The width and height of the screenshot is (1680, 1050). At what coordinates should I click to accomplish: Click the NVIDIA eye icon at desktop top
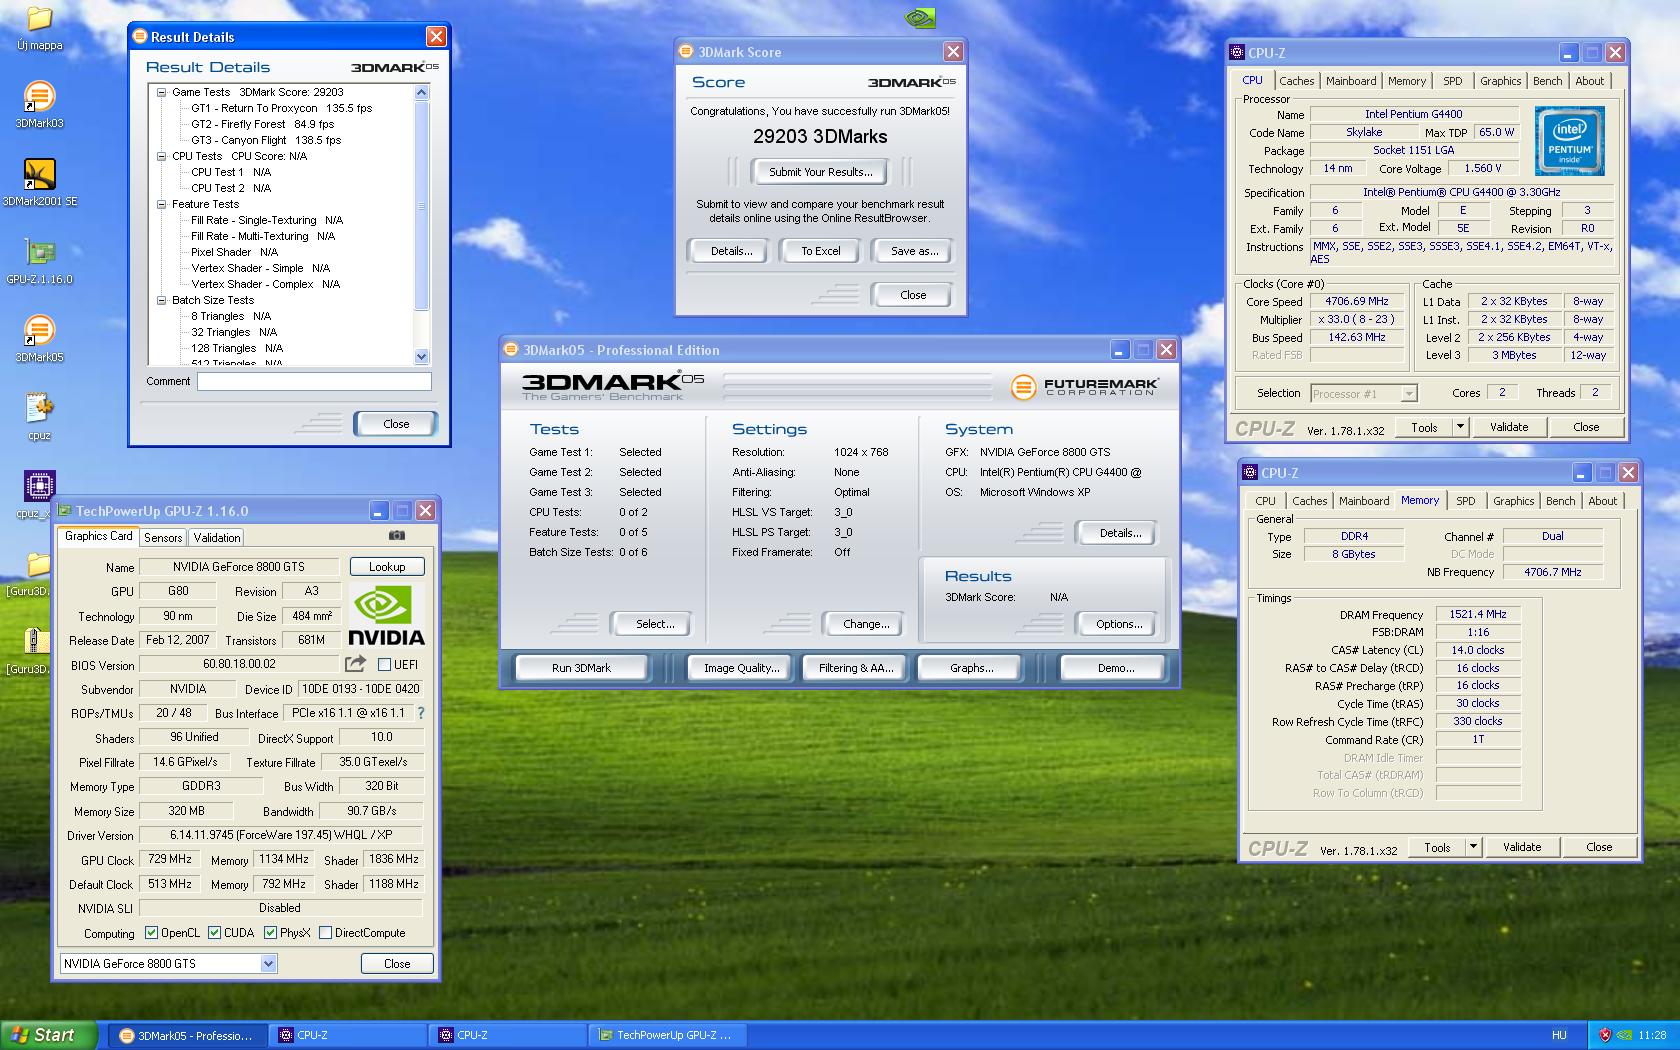click(920, 18)
